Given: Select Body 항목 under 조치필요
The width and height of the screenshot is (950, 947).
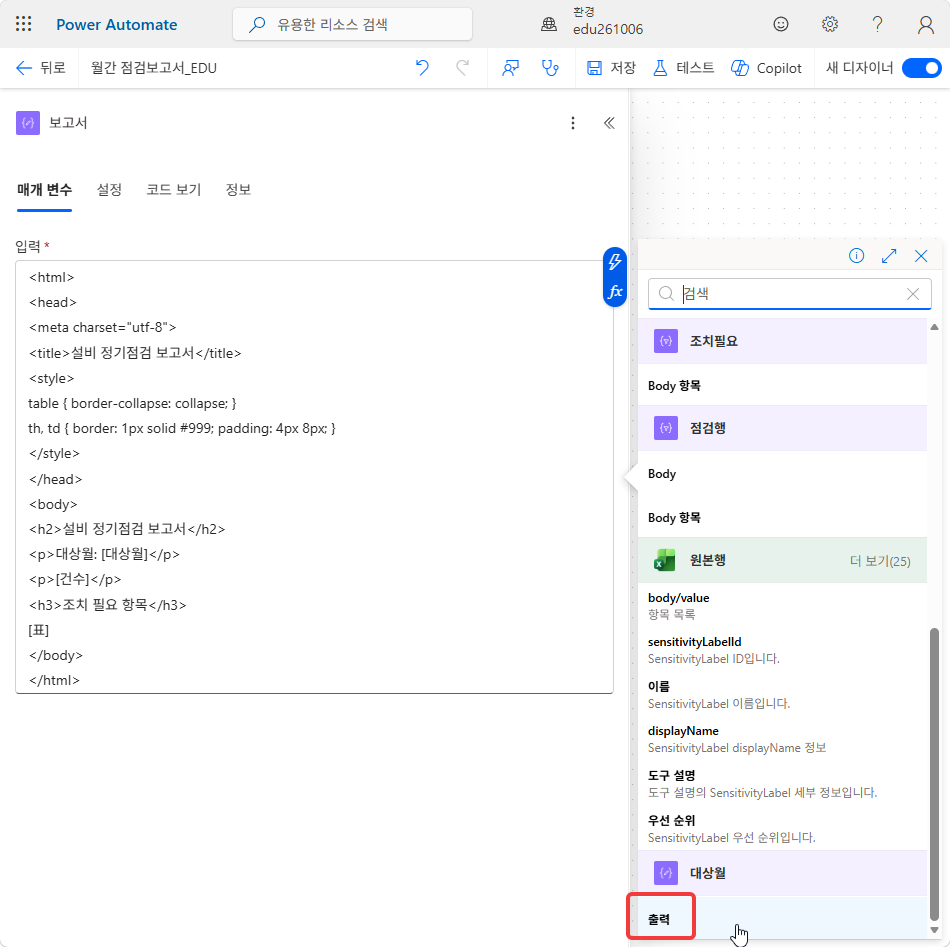Looking at the screenshot, I should tap(782, 386).
